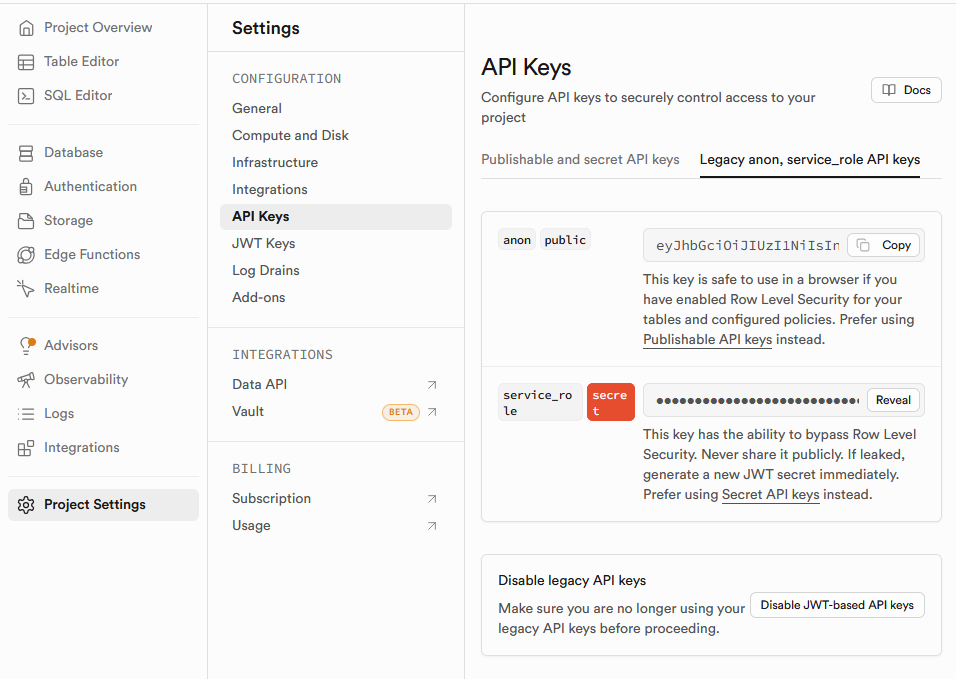This screenshot has width=956, height=679.
Task: Follow the Secret API keys link
Action: click(771, 494)
